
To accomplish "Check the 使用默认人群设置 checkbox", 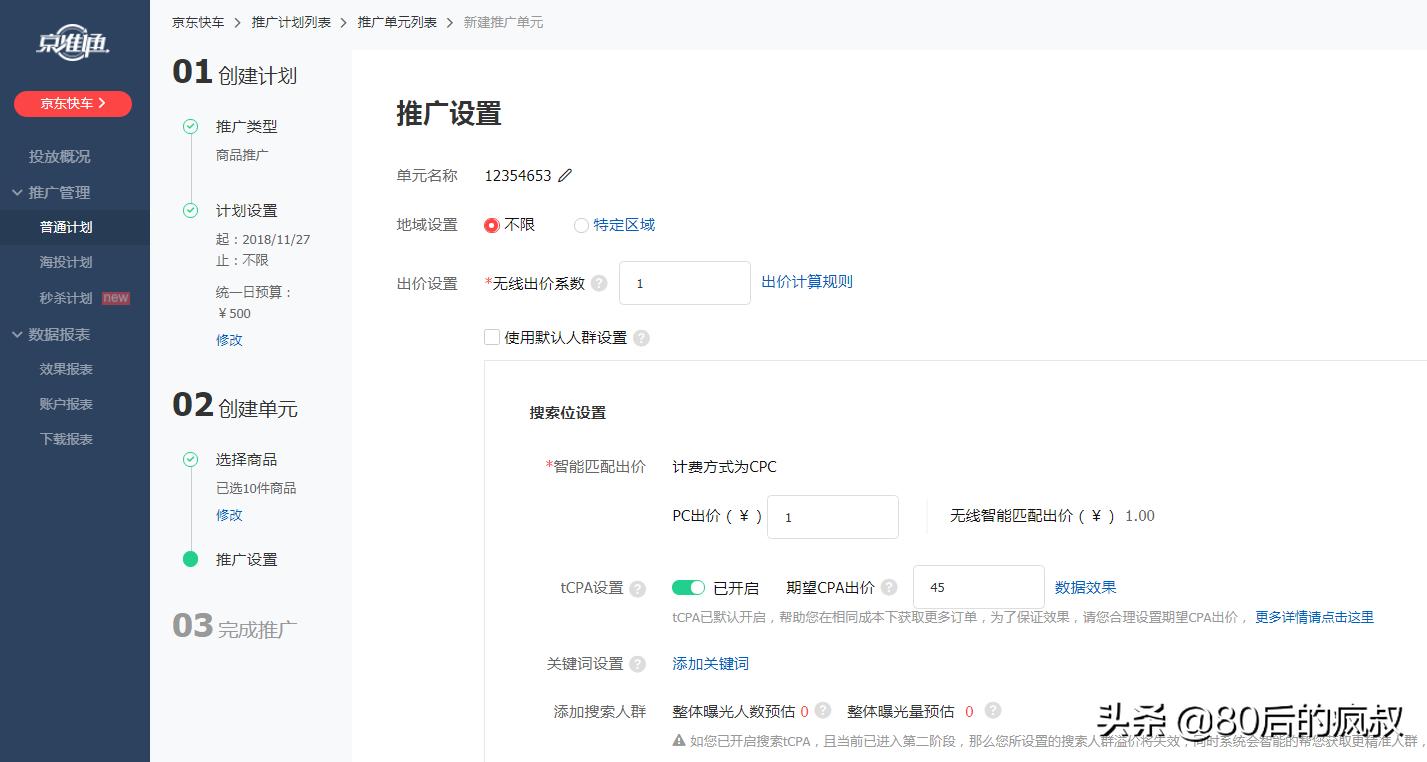I will (x=491, y=337).
